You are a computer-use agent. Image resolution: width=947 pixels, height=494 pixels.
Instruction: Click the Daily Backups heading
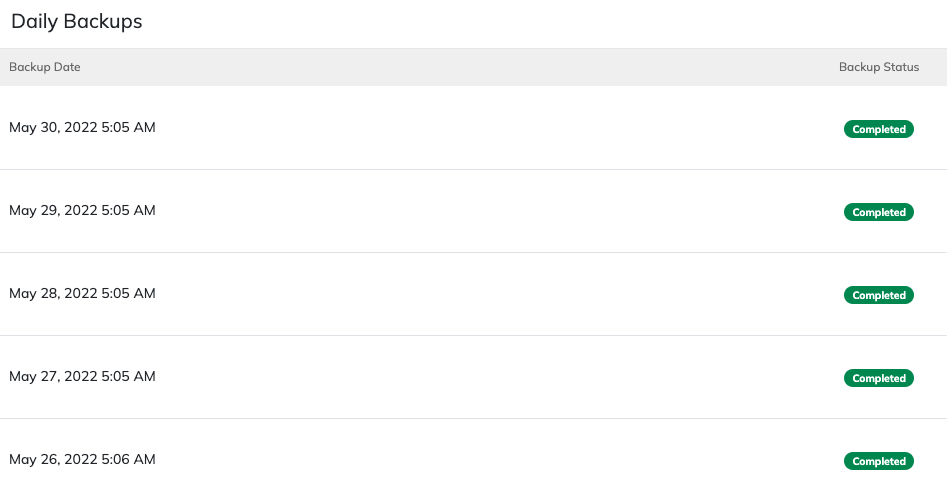click(77, 22)
